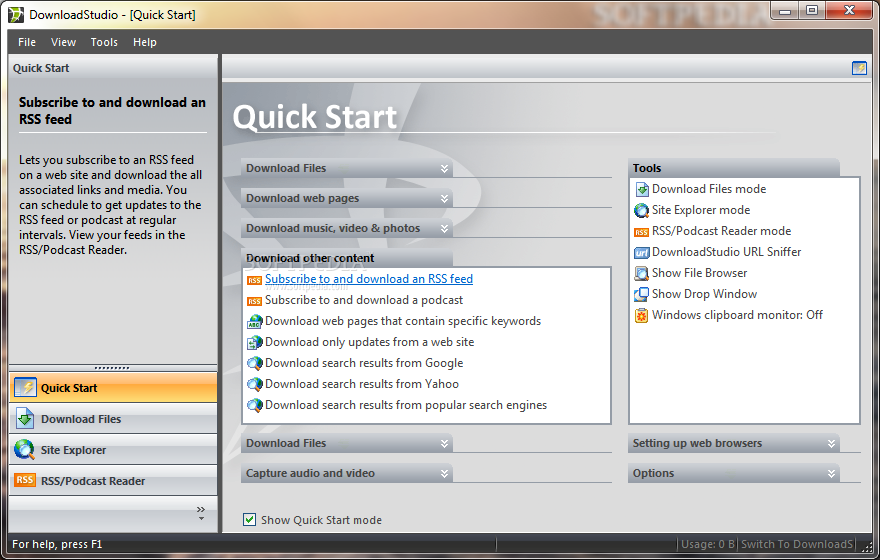Viewport: 880px width, 560px height.
Task: Click the URL Sniffer icon in Tools
Action: tap(641, 253)
